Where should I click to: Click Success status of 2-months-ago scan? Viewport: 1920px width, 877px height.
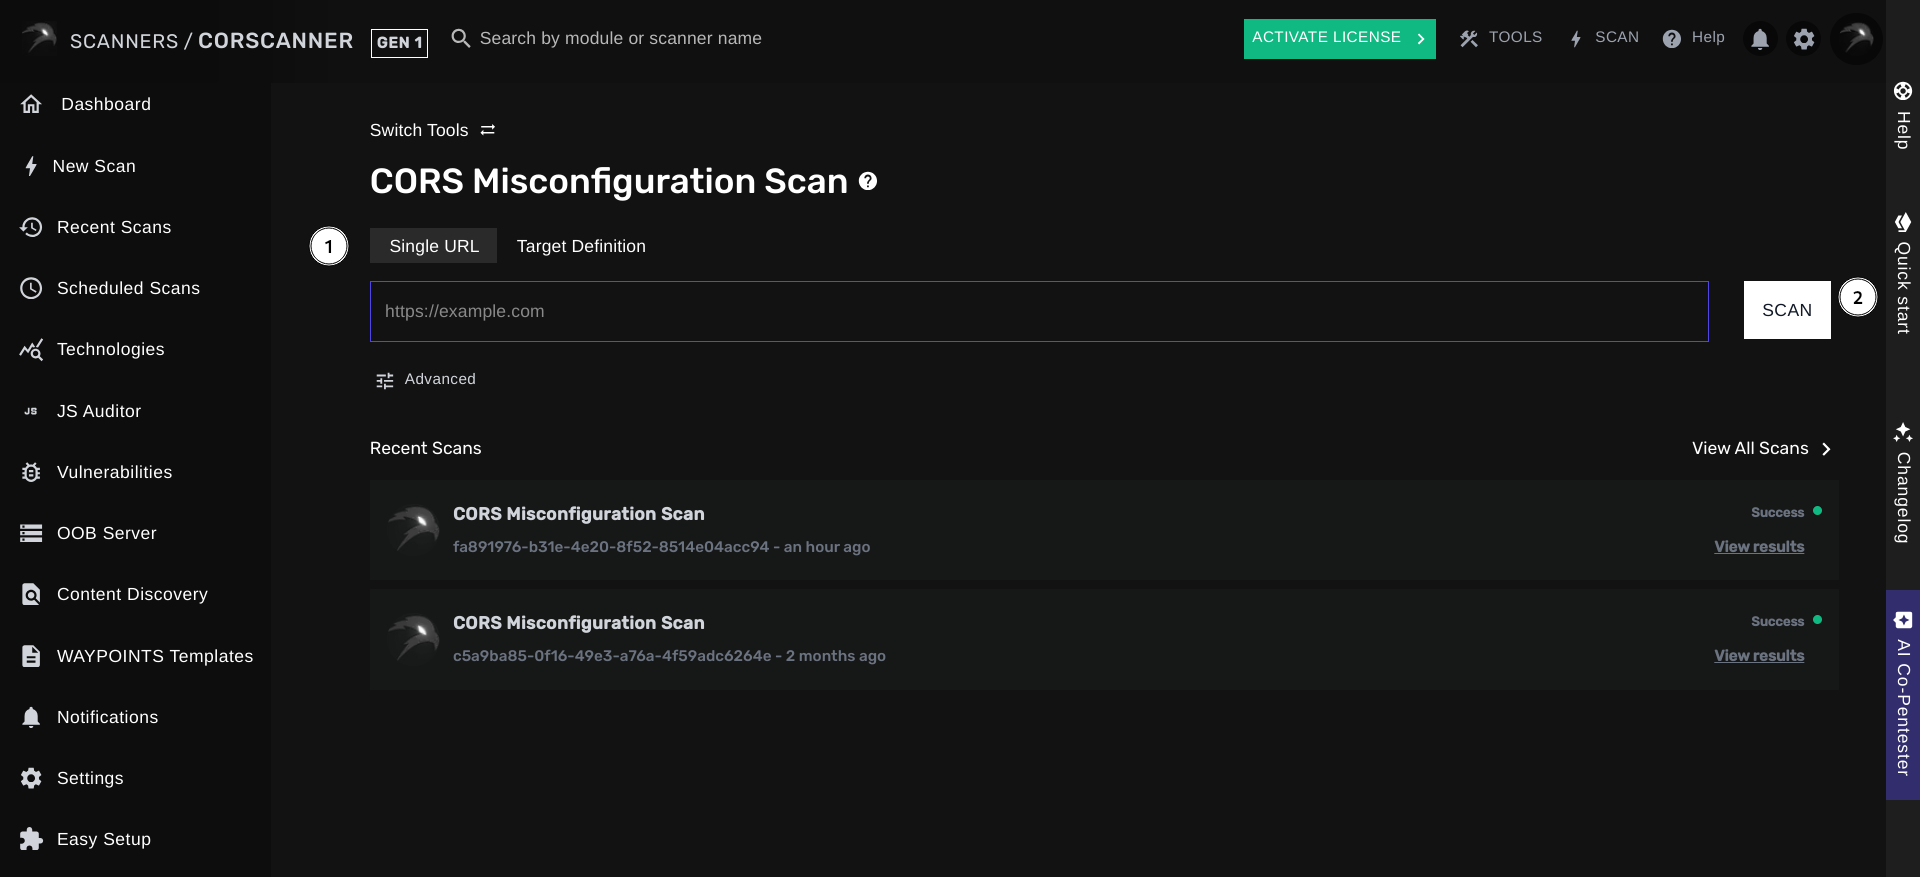(1777, 621)
